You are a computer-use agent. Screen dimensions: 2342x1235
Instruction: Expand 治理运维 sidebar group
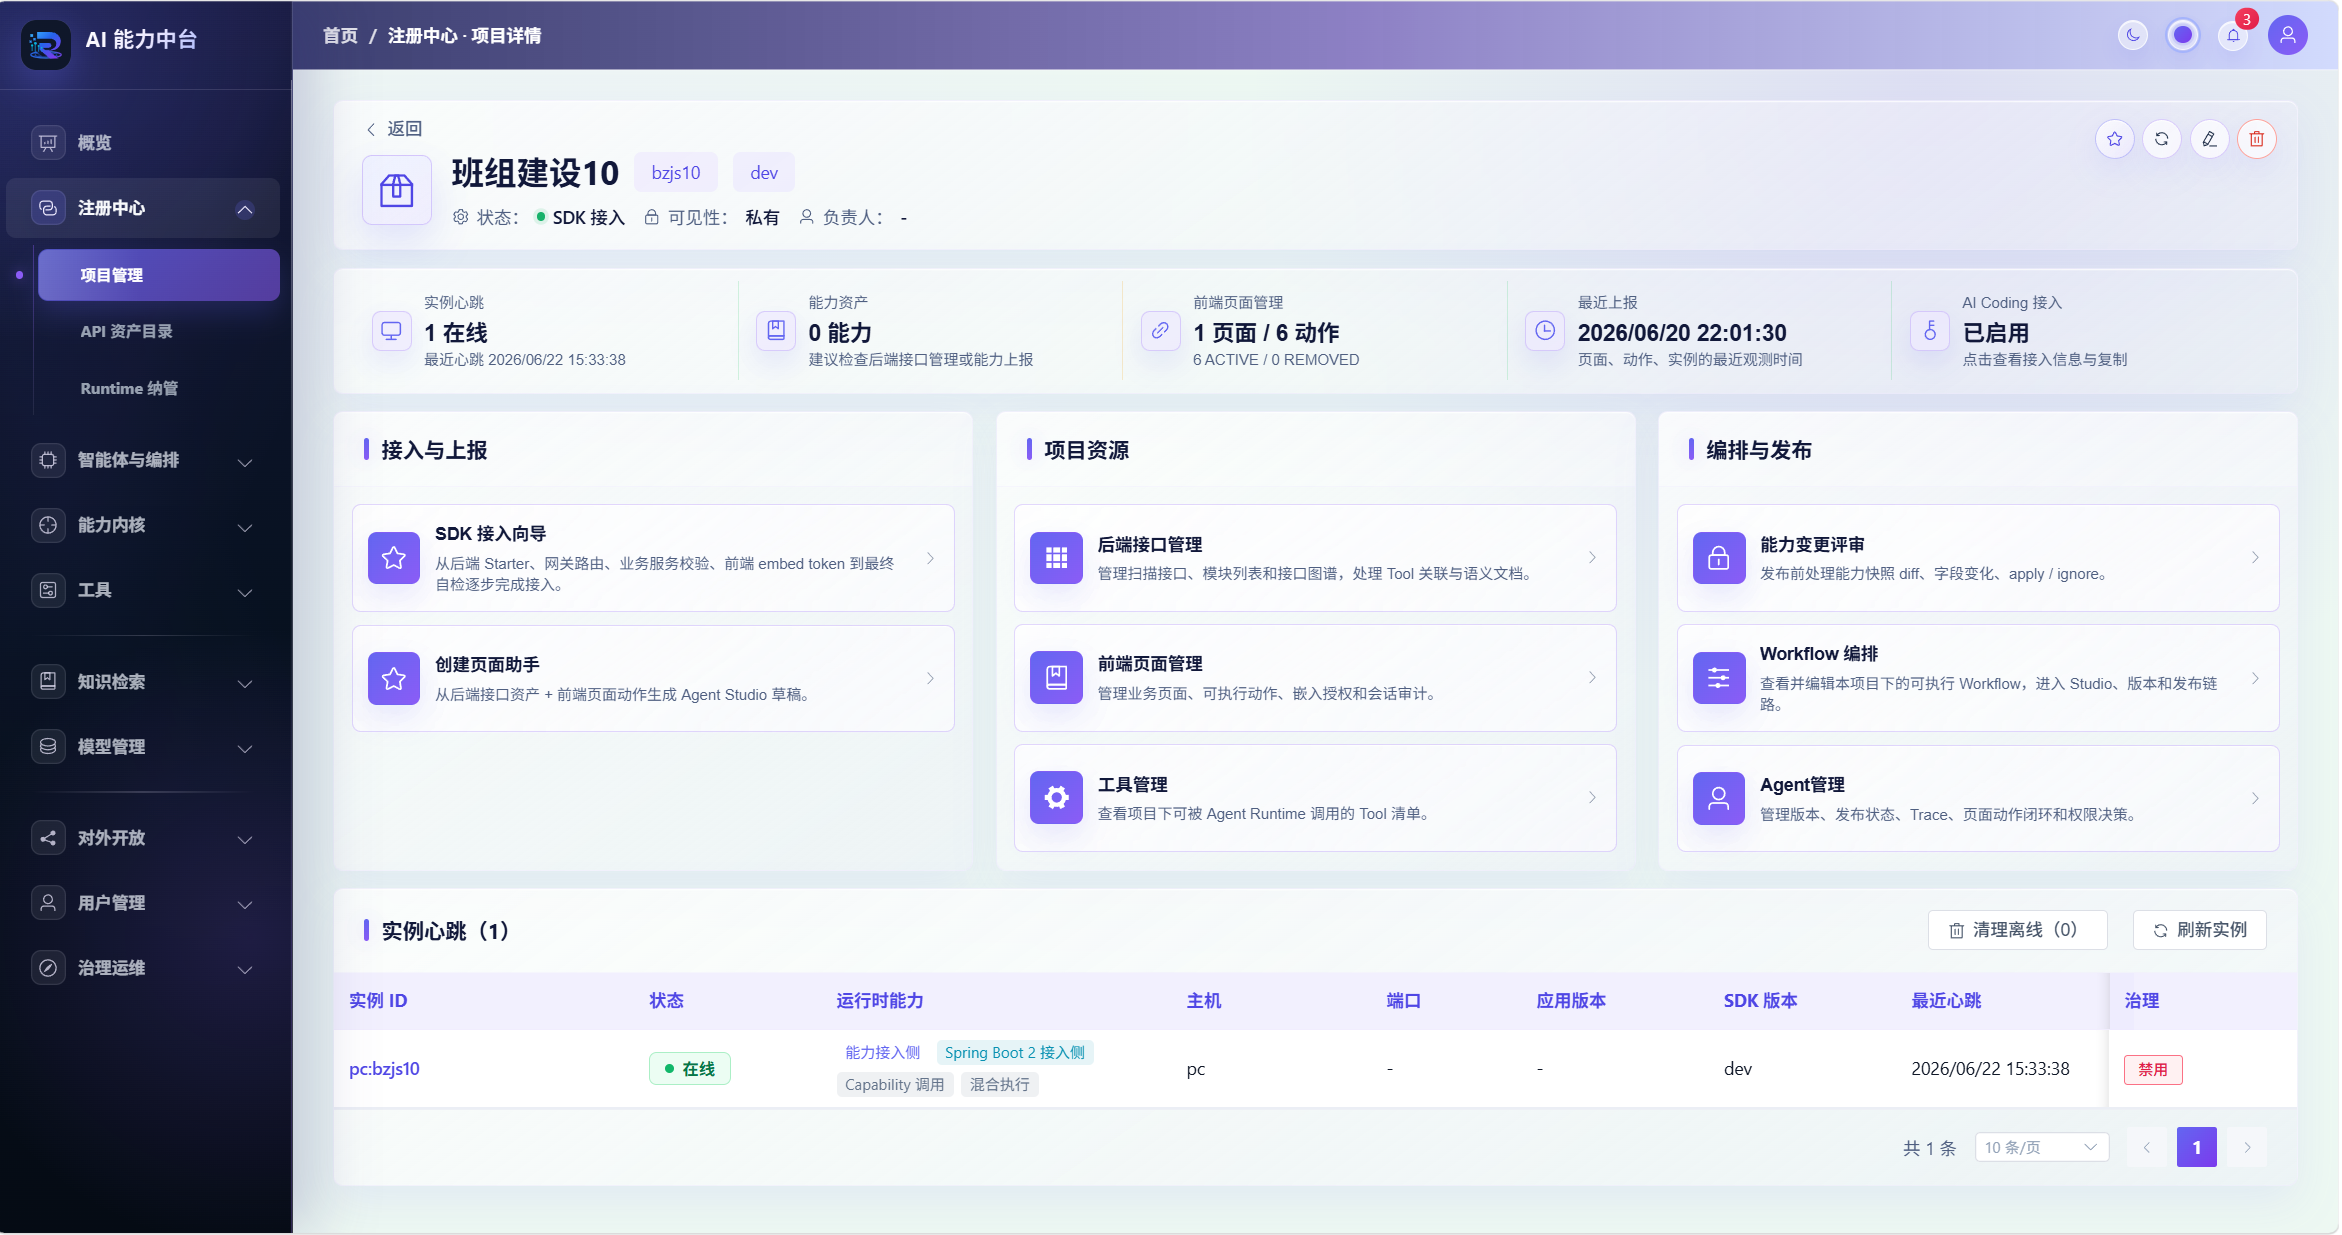click(x=142, y=968)
